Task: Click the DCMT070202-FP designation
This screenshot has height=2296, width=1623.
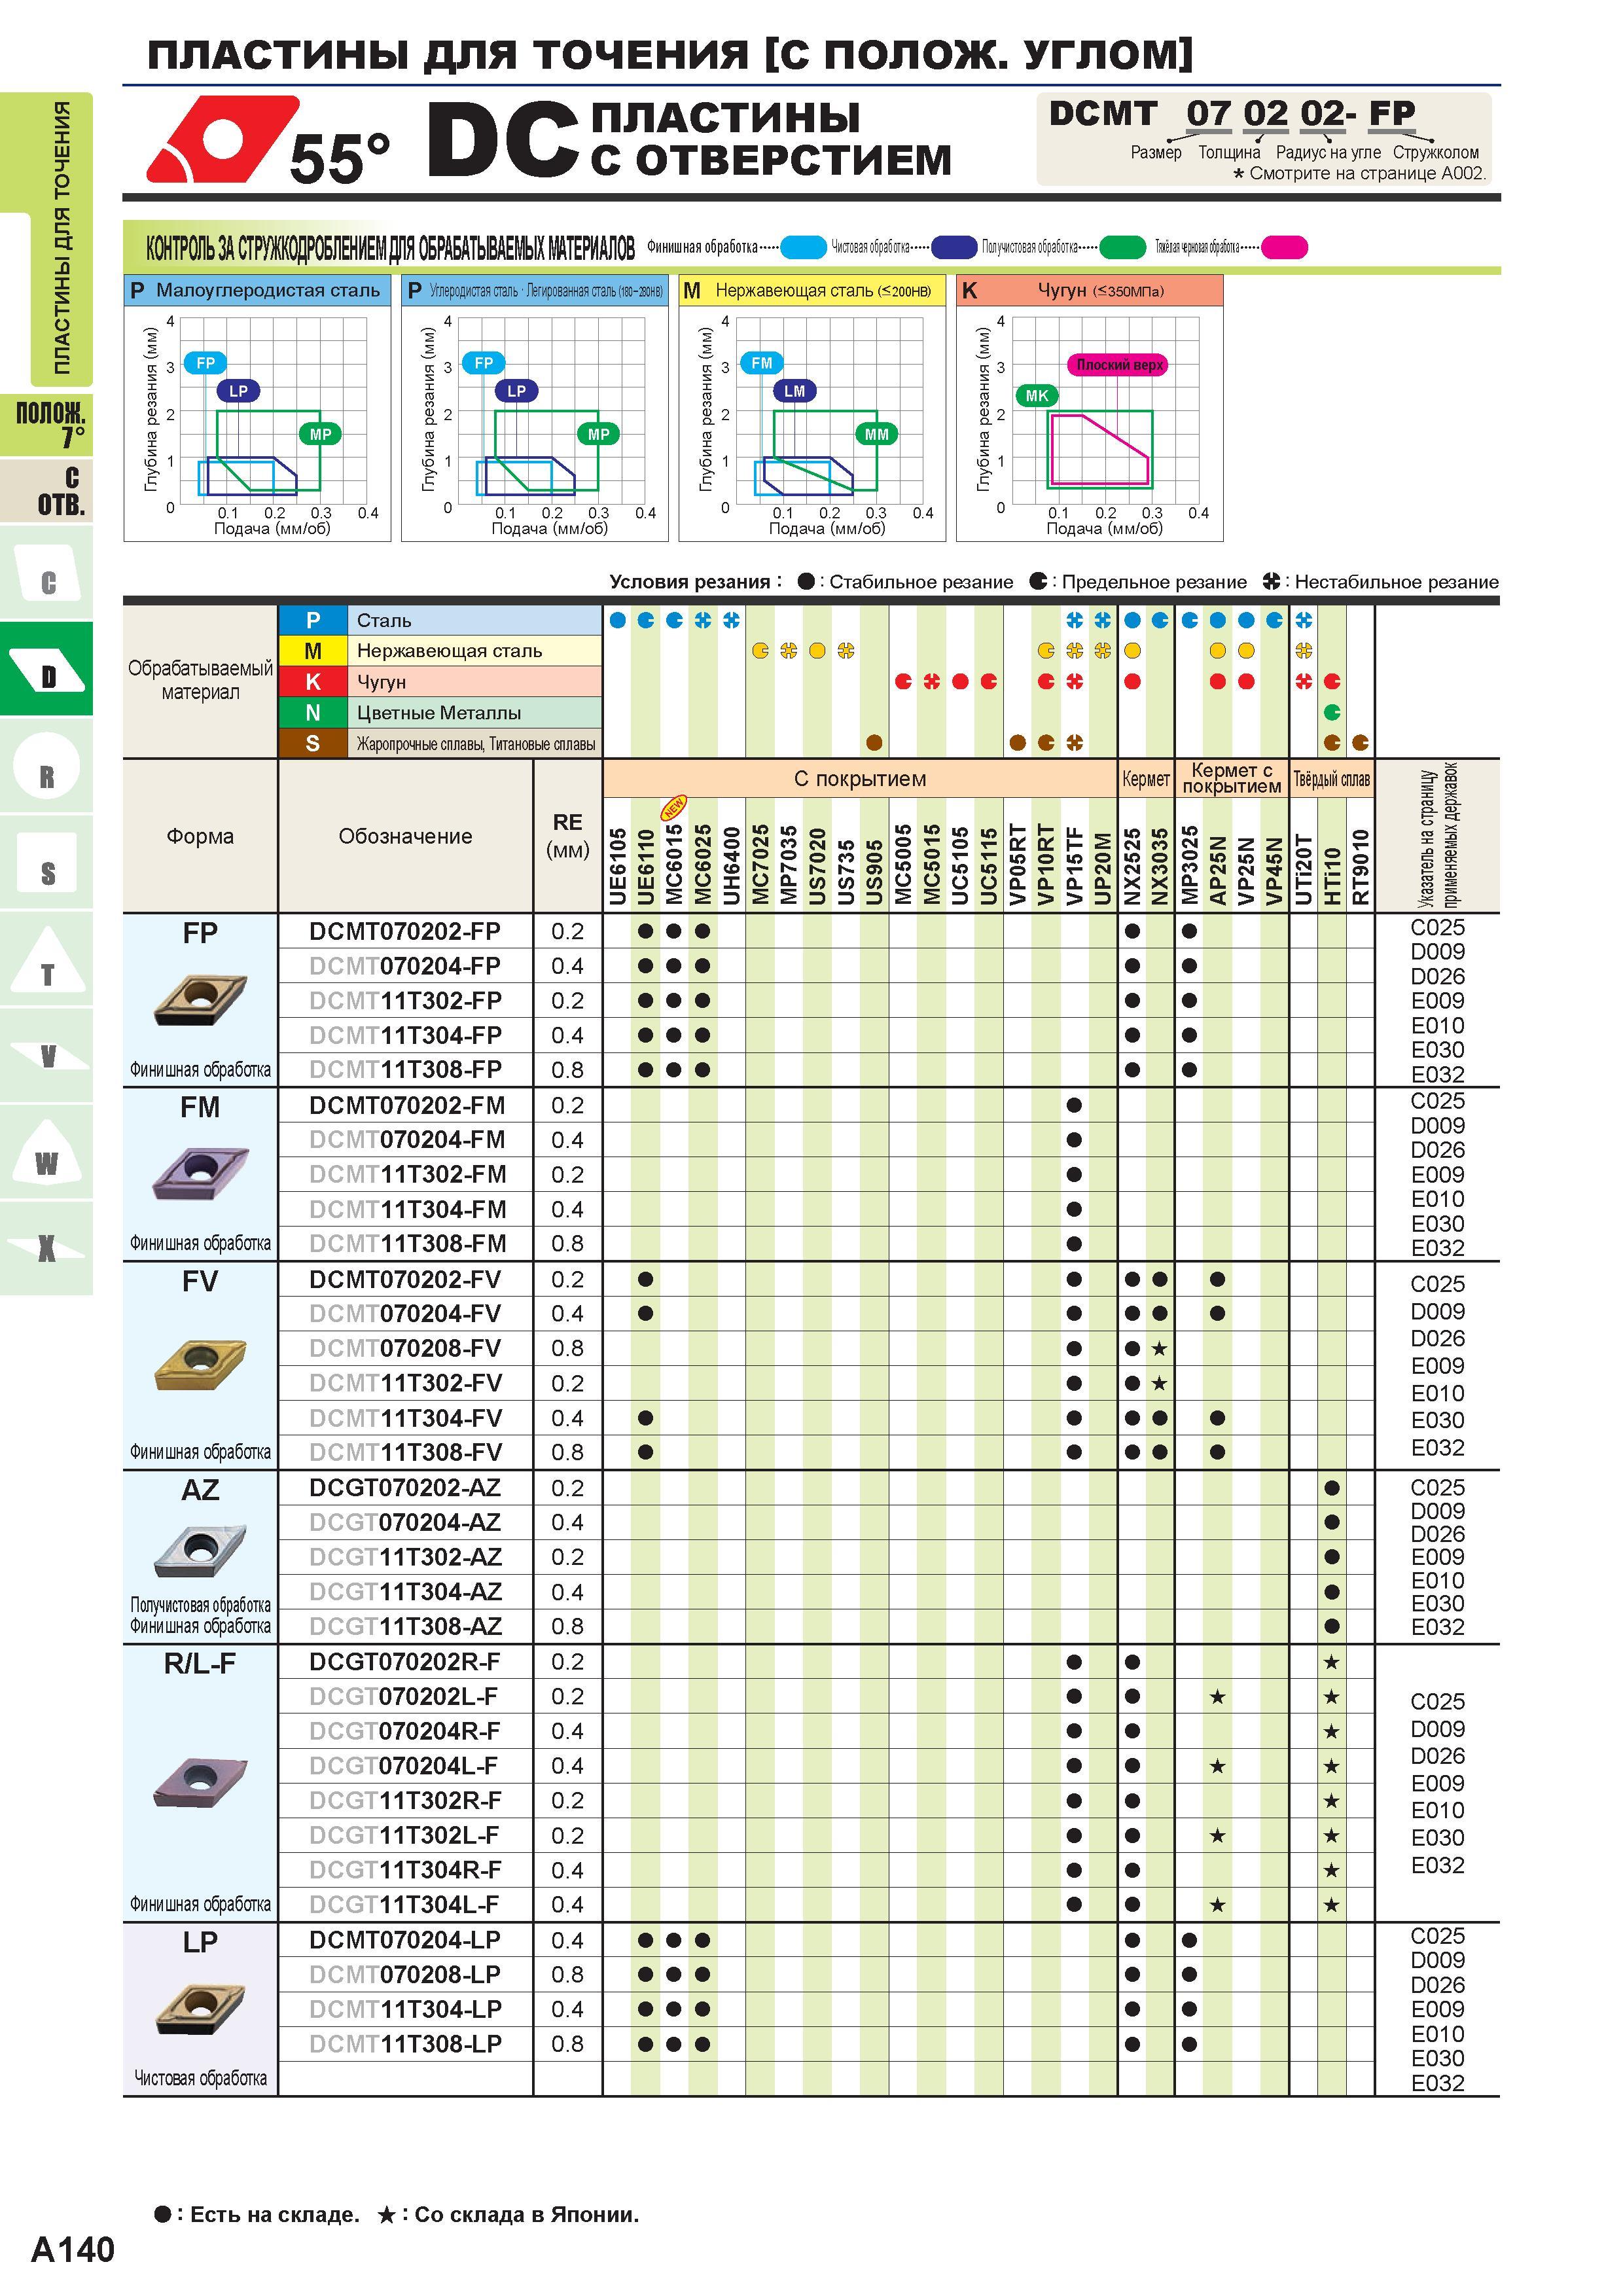Action: [405, 931]
